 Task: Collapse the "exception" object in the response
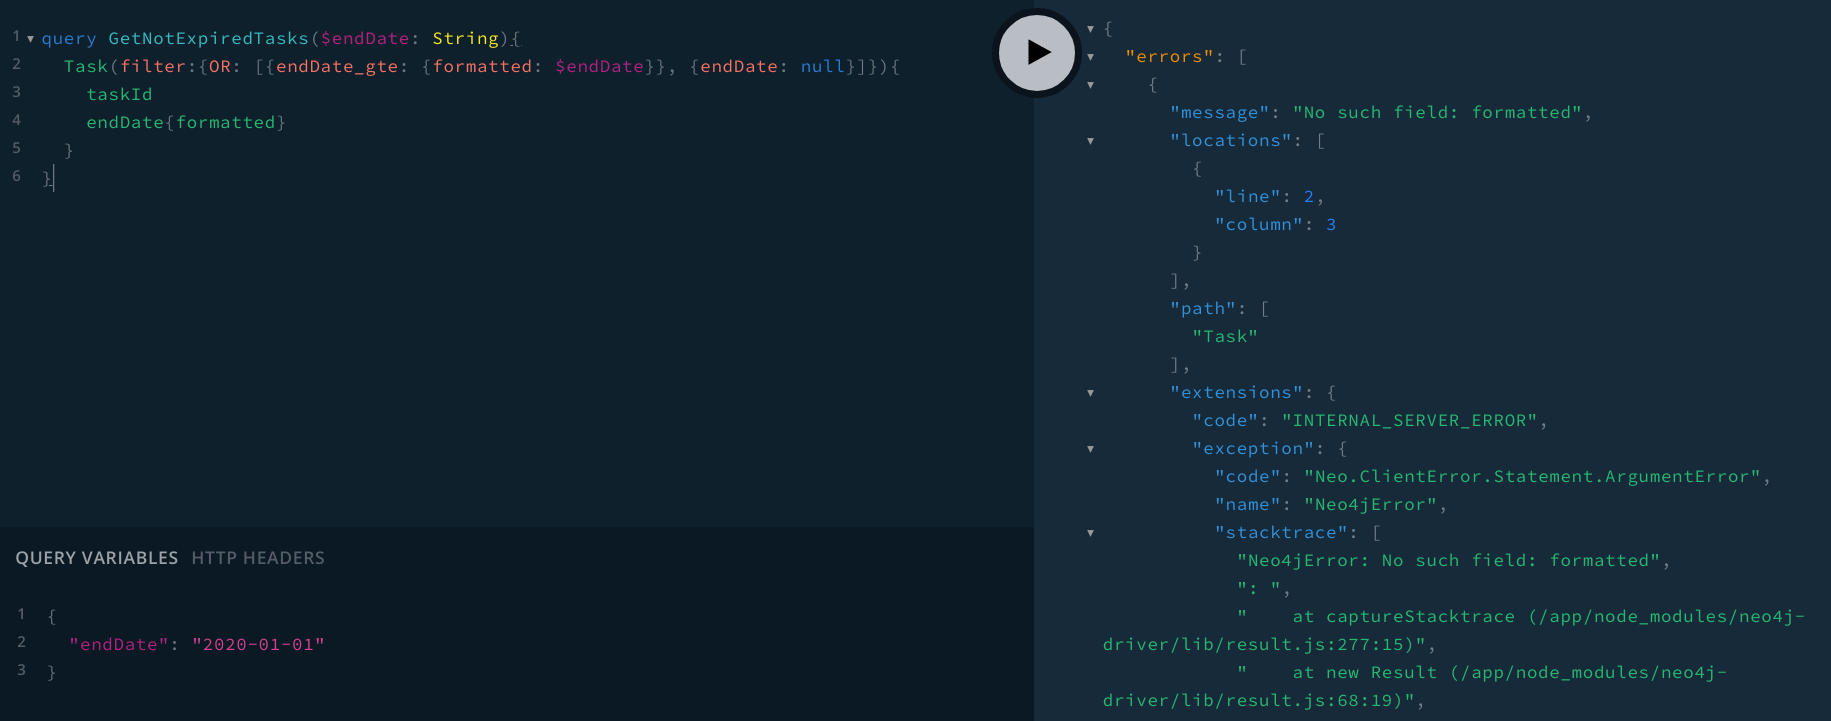point(1091,449)
